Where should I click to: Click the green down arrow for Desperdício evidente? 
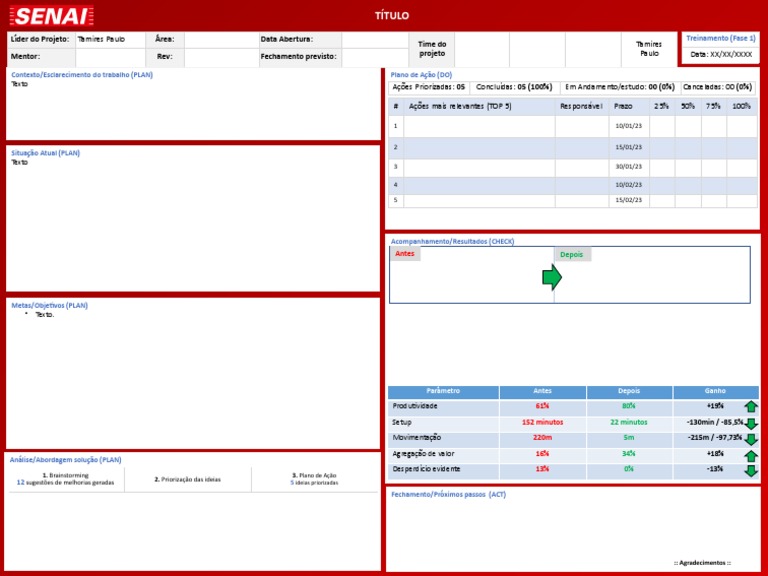pyautogui.click(x=750, y=470)
